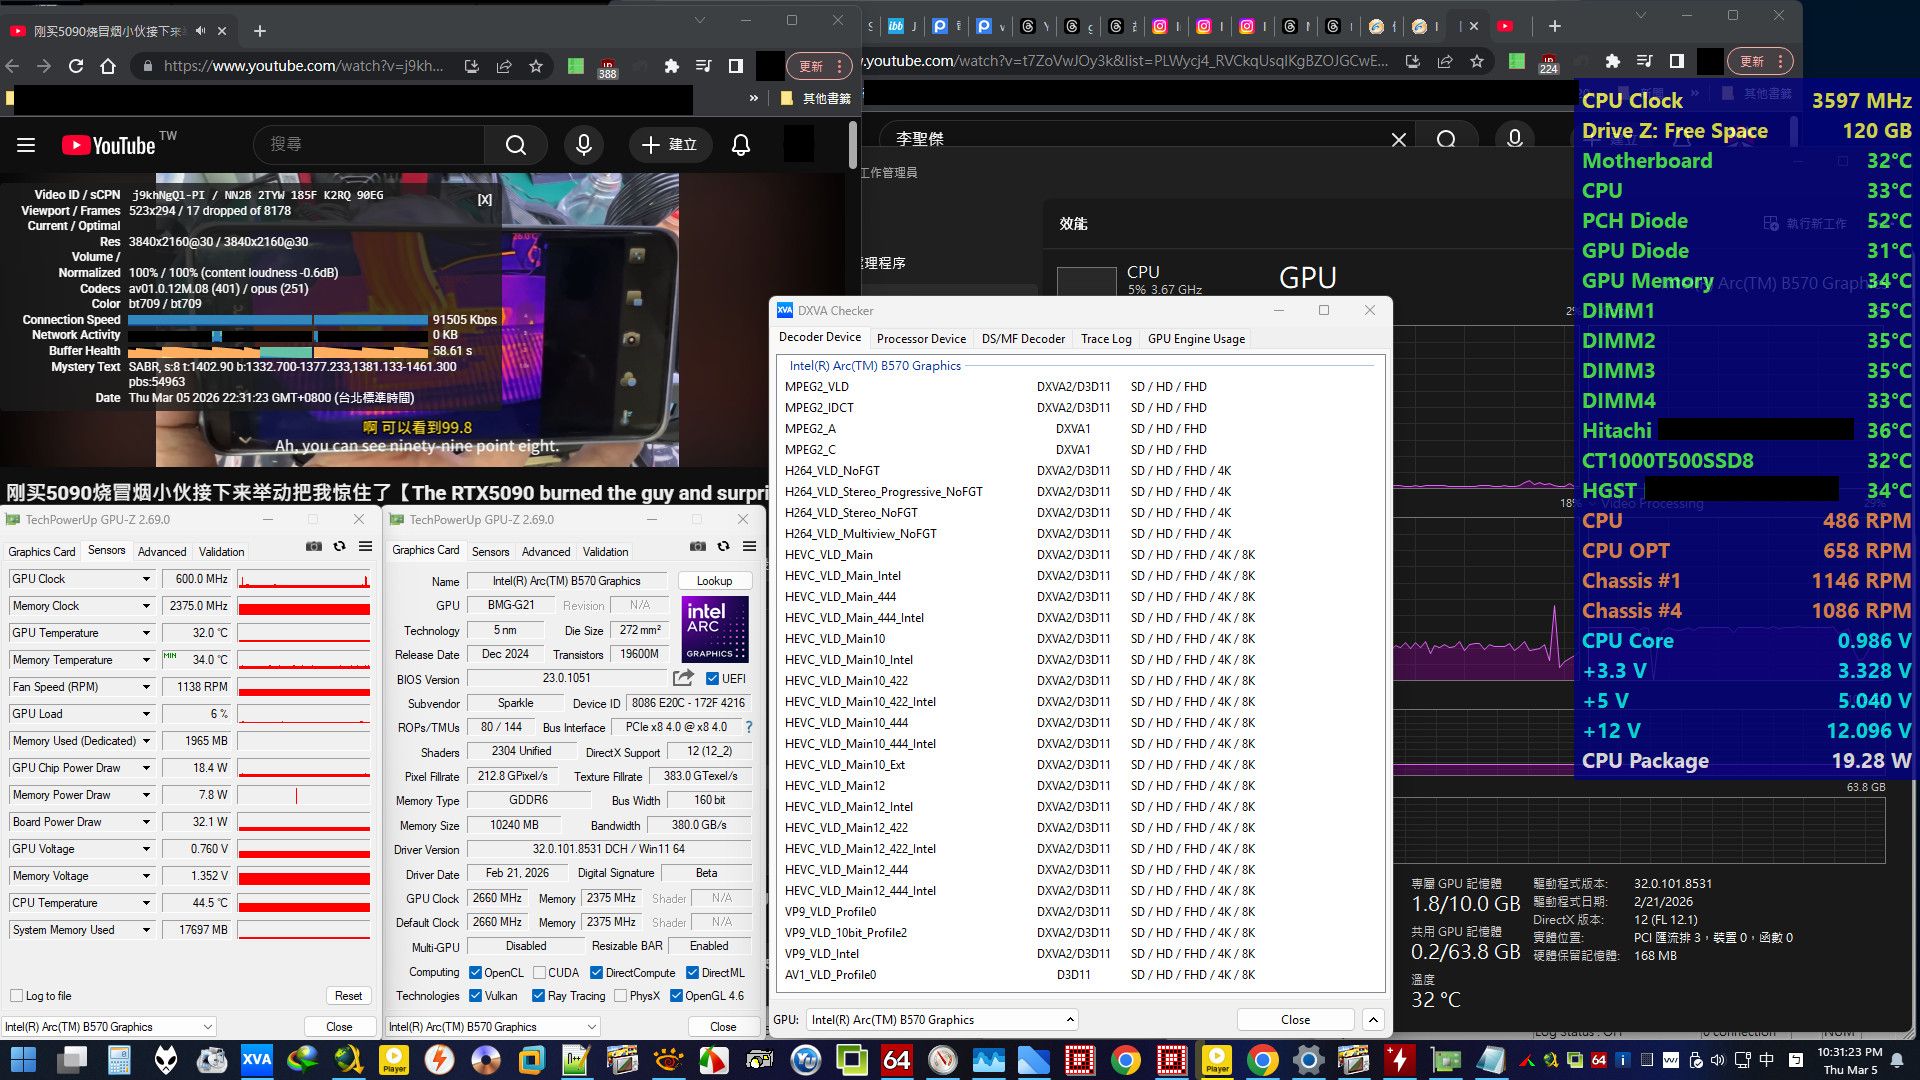Viewport: 1920px width, 1080px height.
Task: Click the YouTube search magnifier button
Action: 516,145
